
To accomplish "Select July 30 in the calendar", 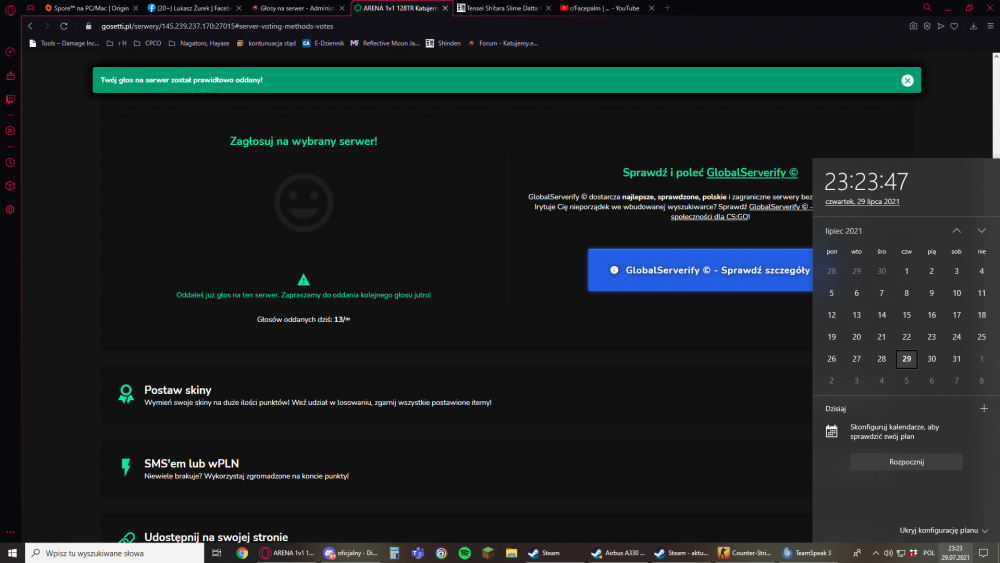I will tap(931, 359).
